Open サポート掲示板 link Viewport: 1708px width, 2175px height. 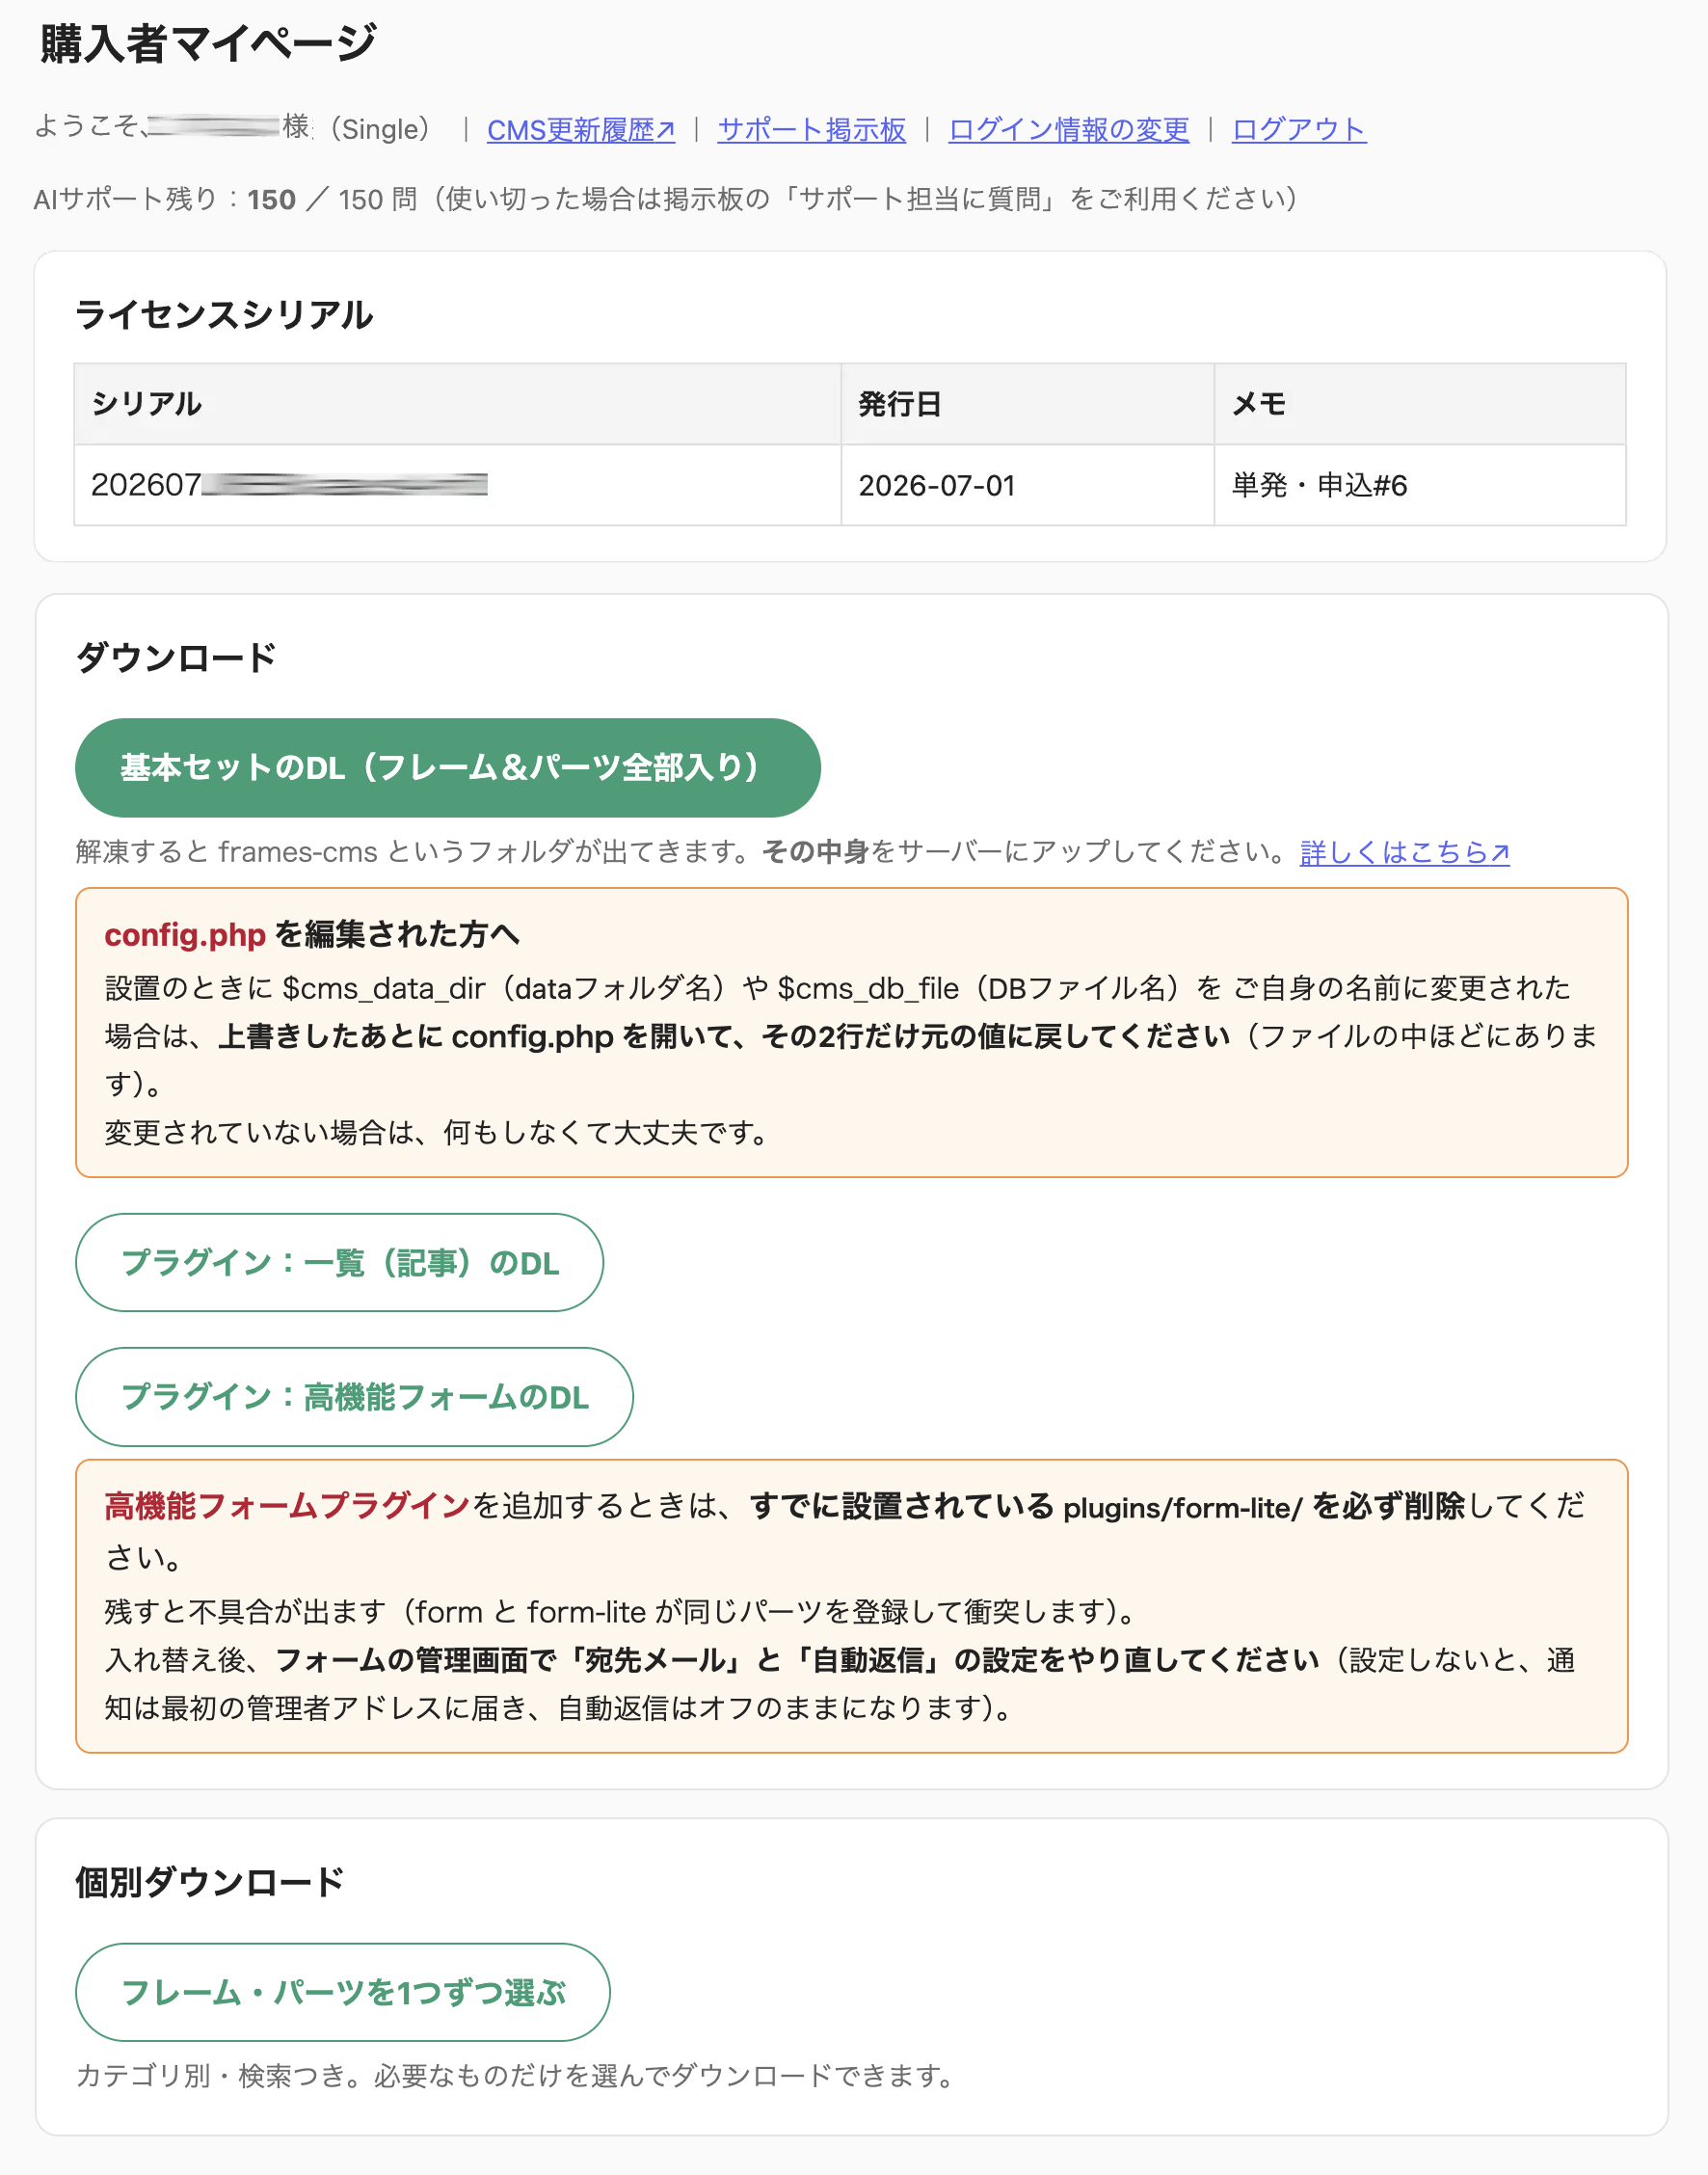pyautogui.click(x=811, y=130)
